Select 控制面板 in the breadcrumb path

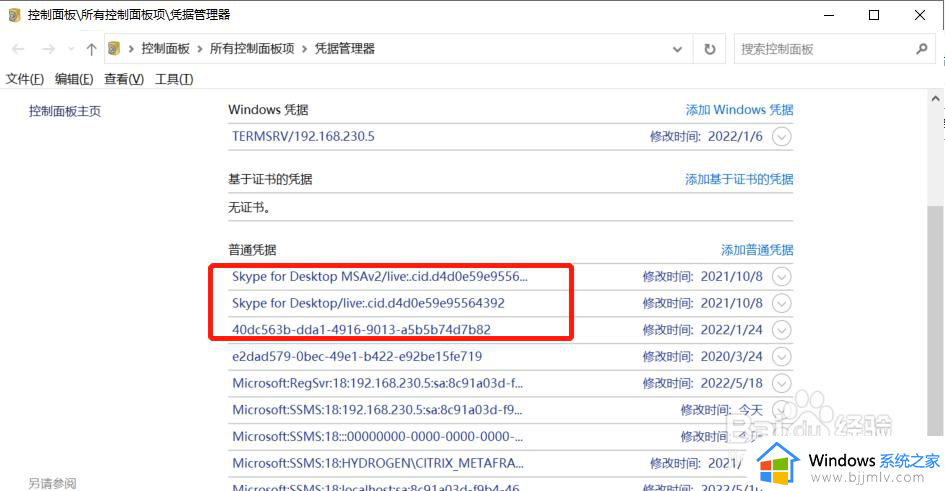[166, 49]
